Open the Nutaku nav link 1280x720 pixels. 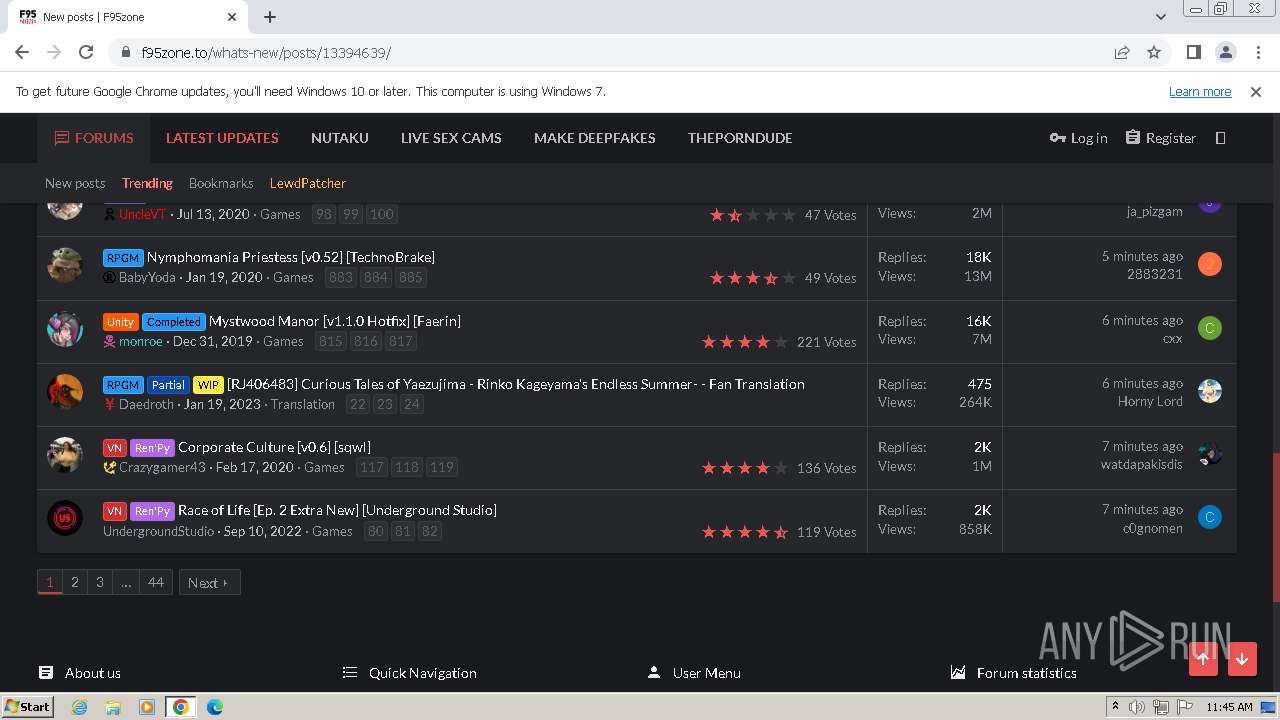(x=340, y=138)
